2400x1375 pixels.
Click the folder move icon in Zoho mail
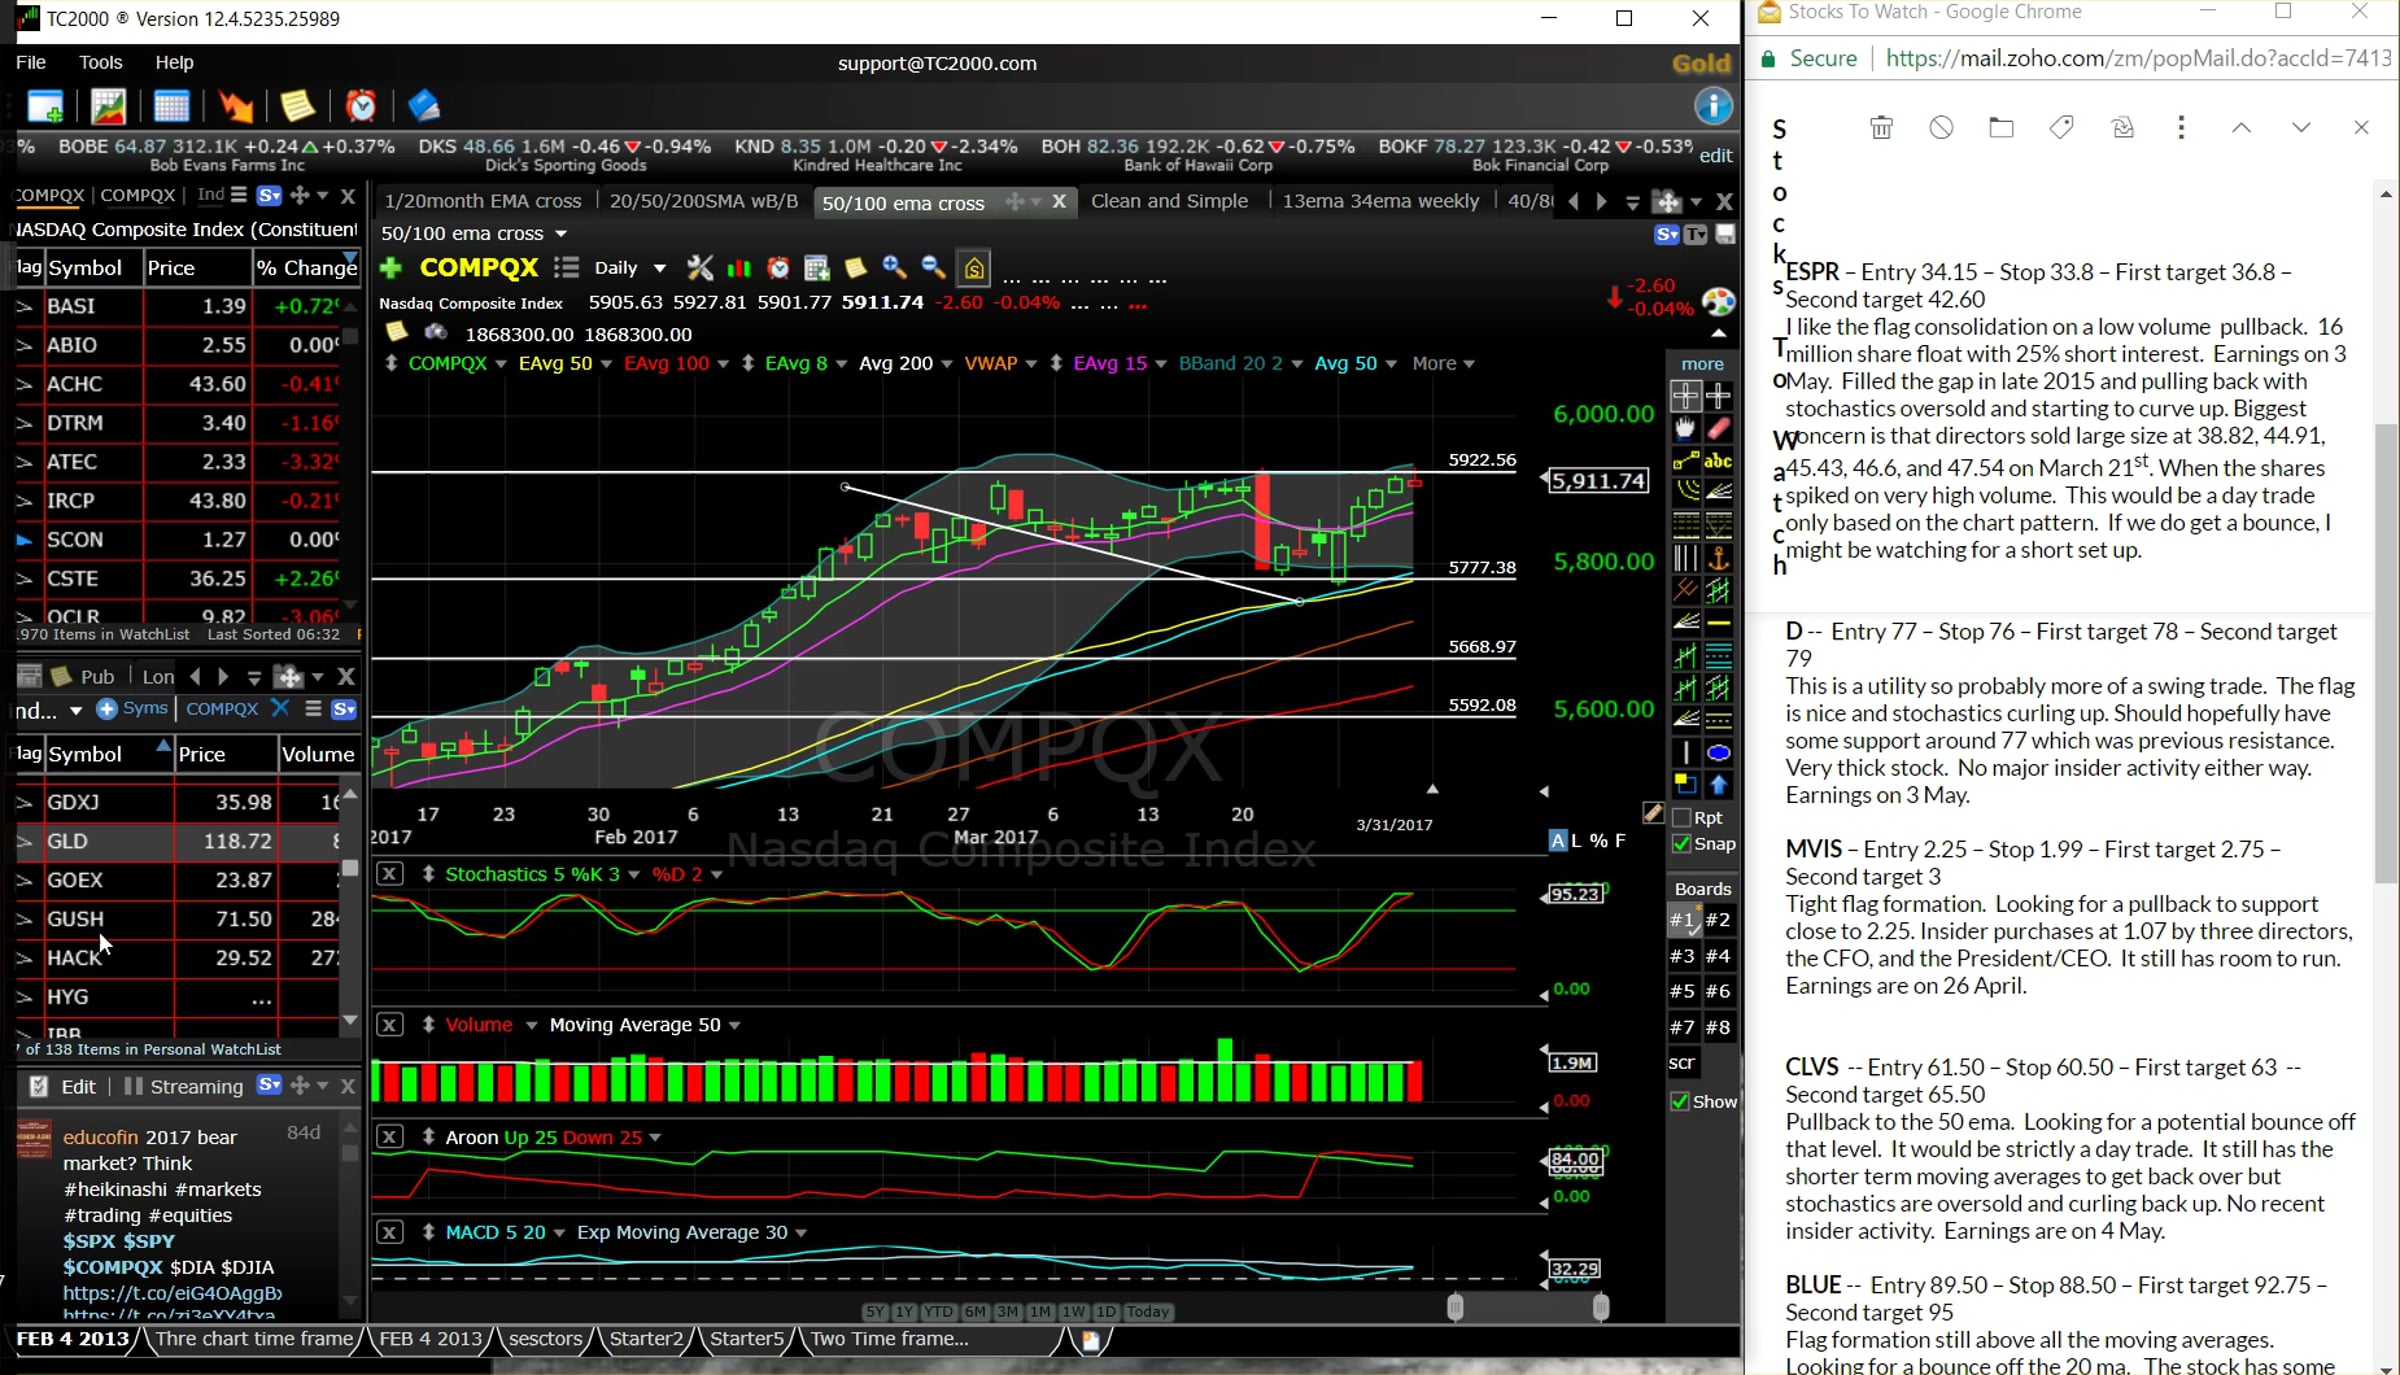tap(2001, 127)
